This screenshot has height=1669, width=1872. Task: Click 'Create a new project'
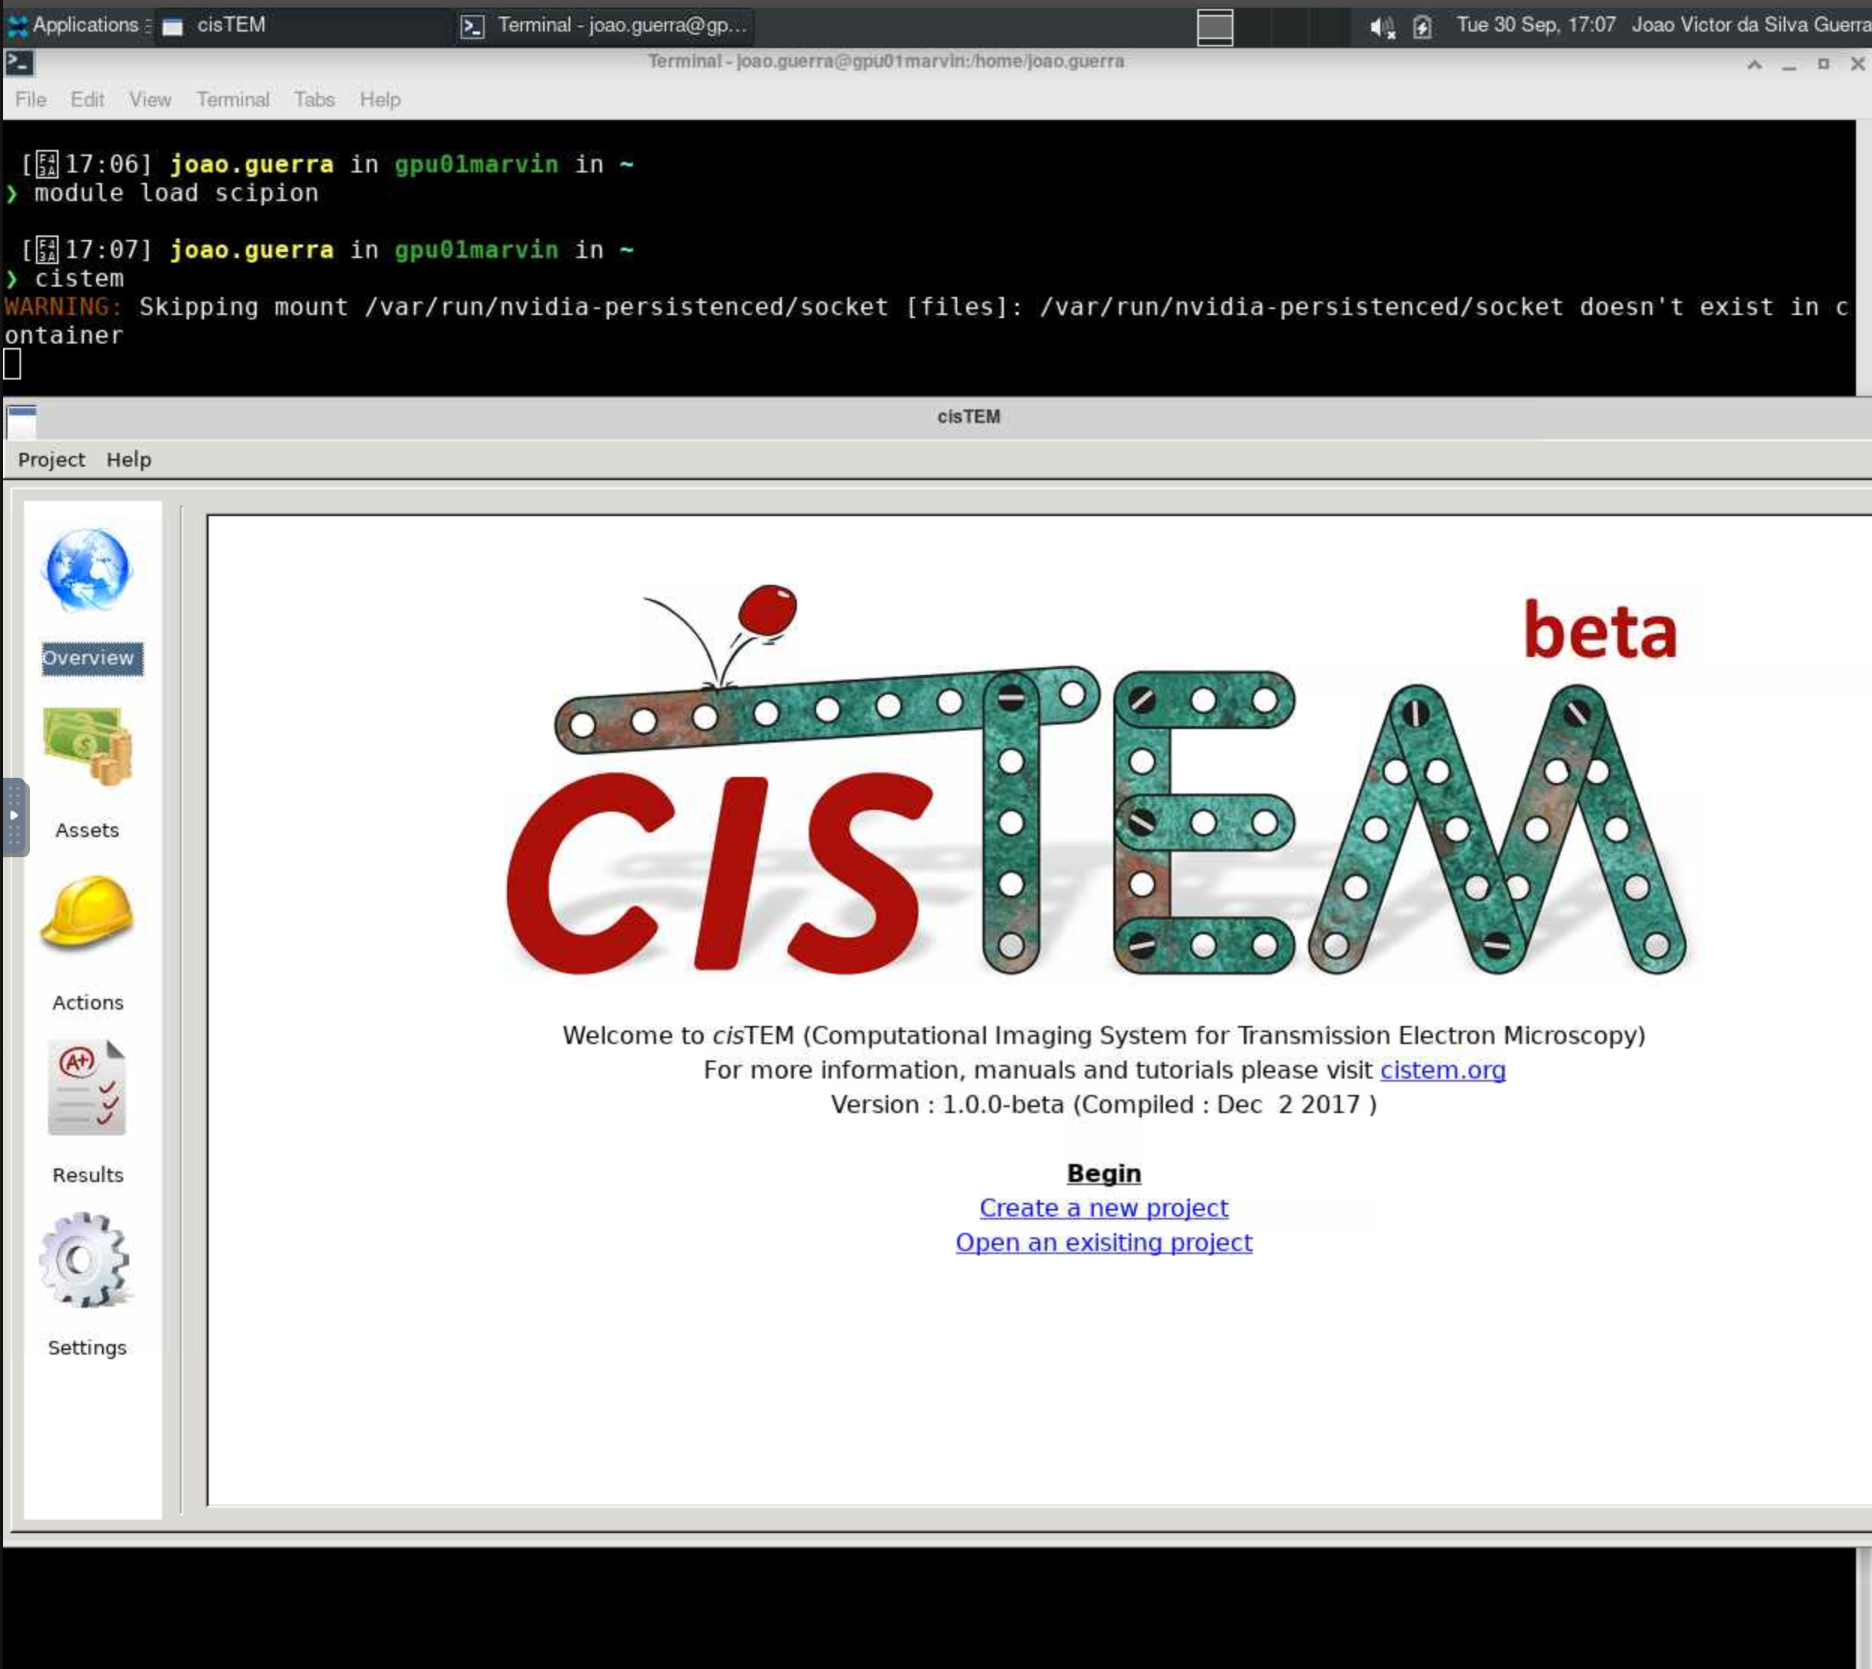(1103, 1208)
